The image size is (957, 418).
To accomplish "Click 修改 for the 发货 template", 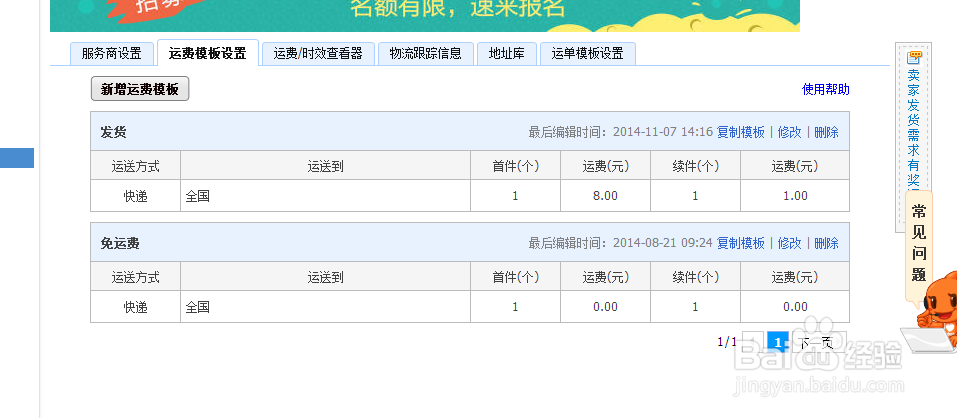I will 789,132.
